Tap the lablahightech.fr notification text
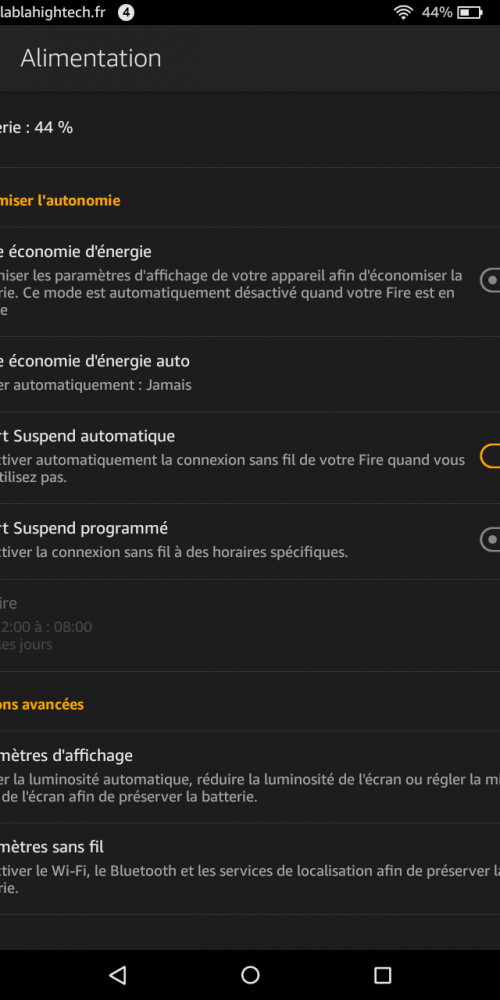Image resolution: width=500 pixels, height=1000 pixels. (52, 12)
